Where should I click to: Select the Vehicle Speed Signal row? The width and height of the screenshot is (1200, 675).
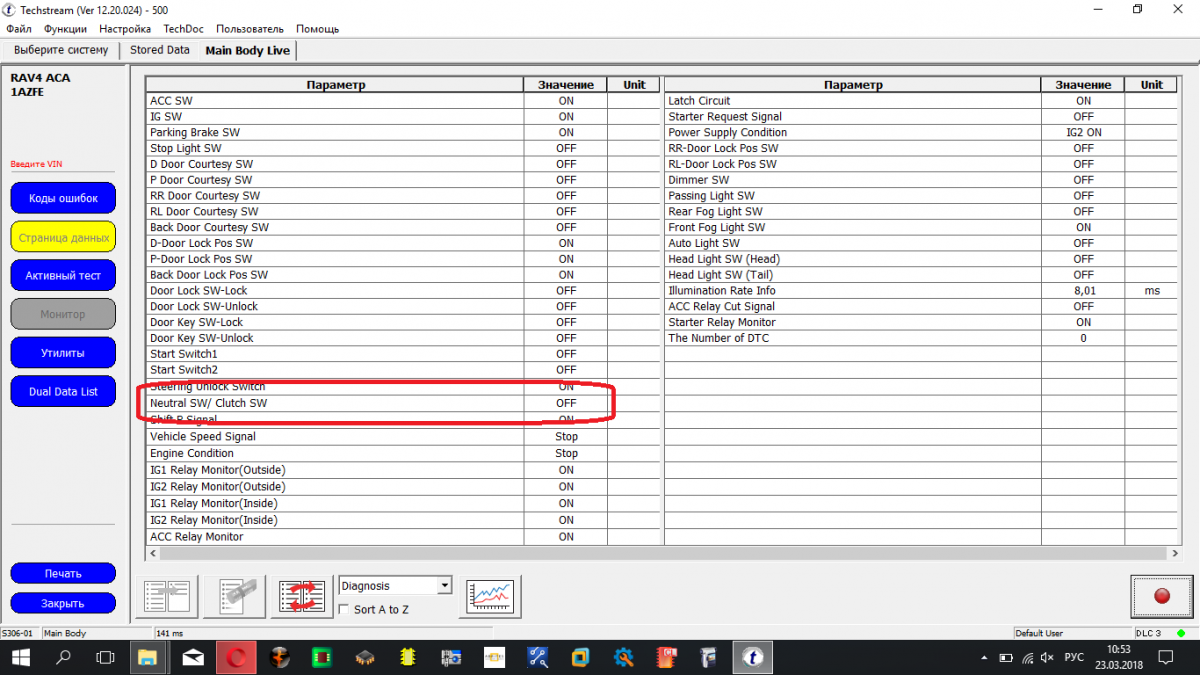point(404,437)
